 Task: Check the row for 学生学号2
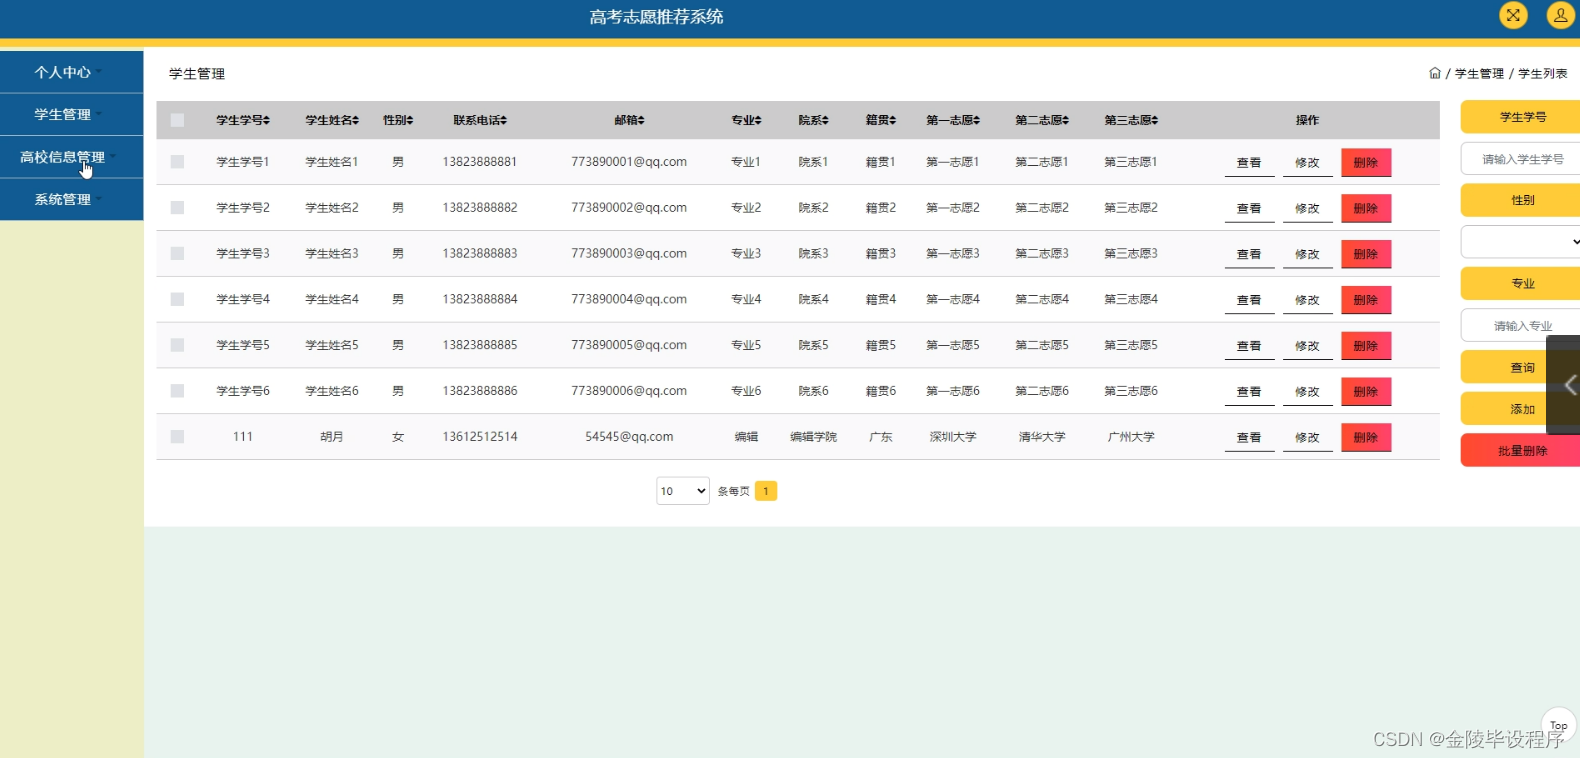point(177,208)
